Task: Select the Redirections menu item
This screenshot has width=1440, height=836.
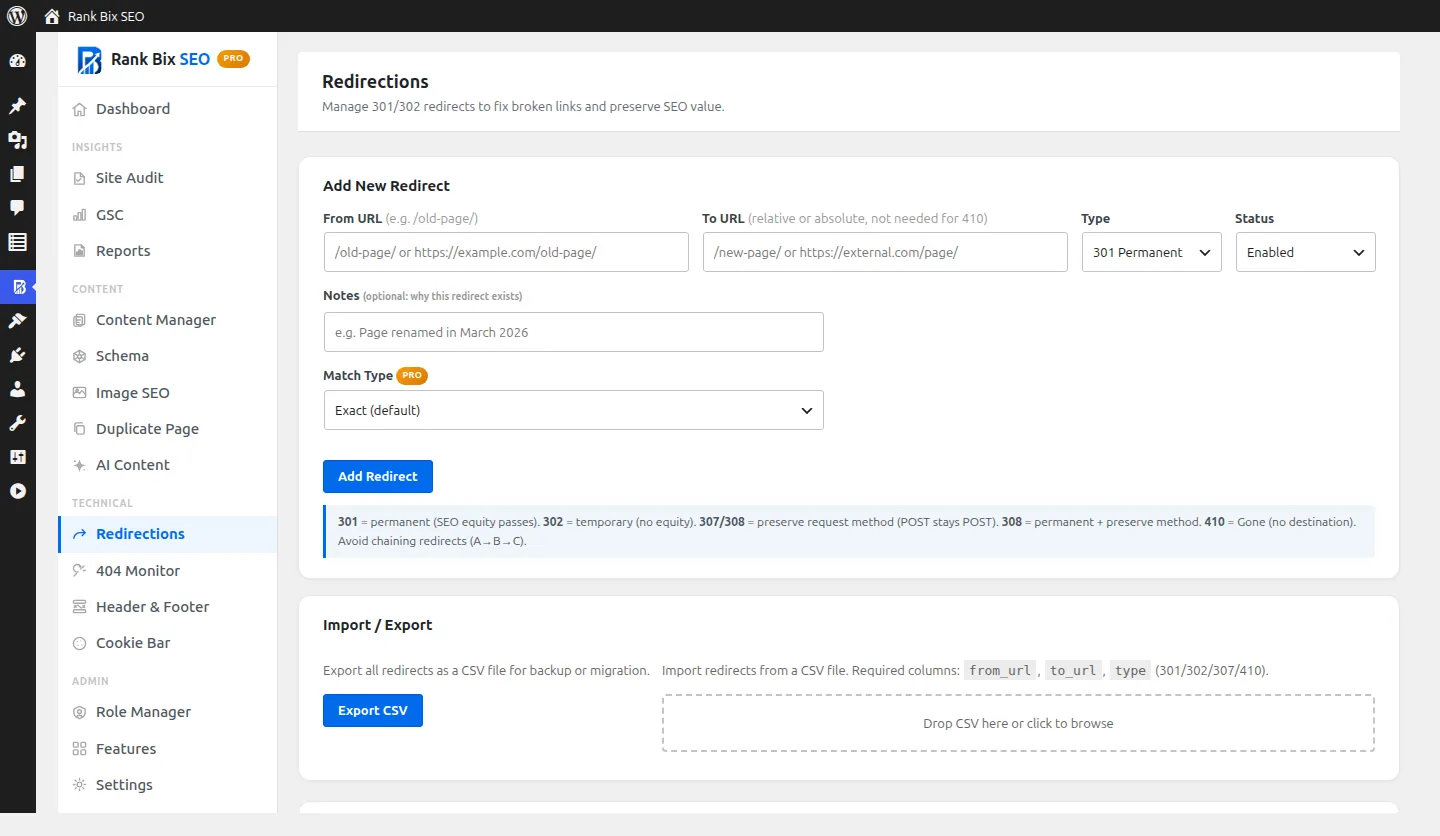Action: [x=168, y=534]
